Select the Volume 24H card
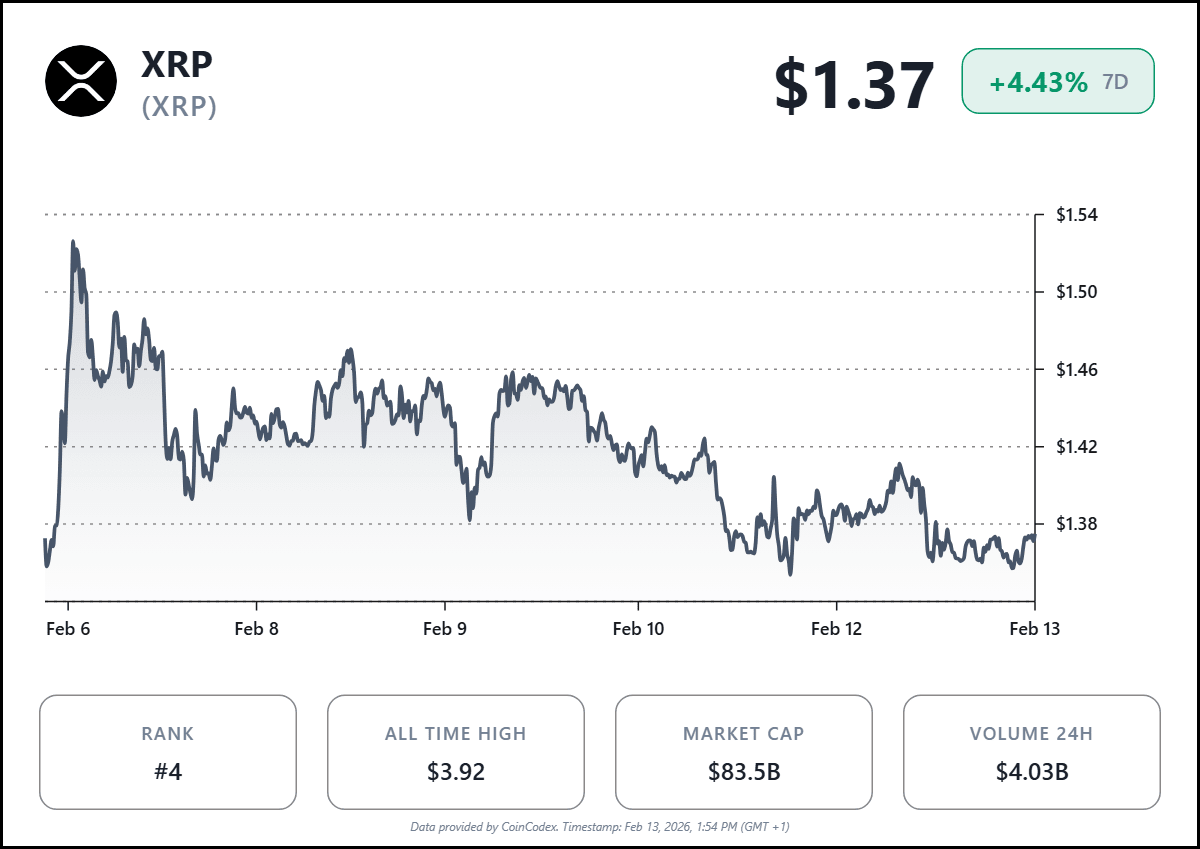Screen dimensions: 1200x849 [1031, 752]
